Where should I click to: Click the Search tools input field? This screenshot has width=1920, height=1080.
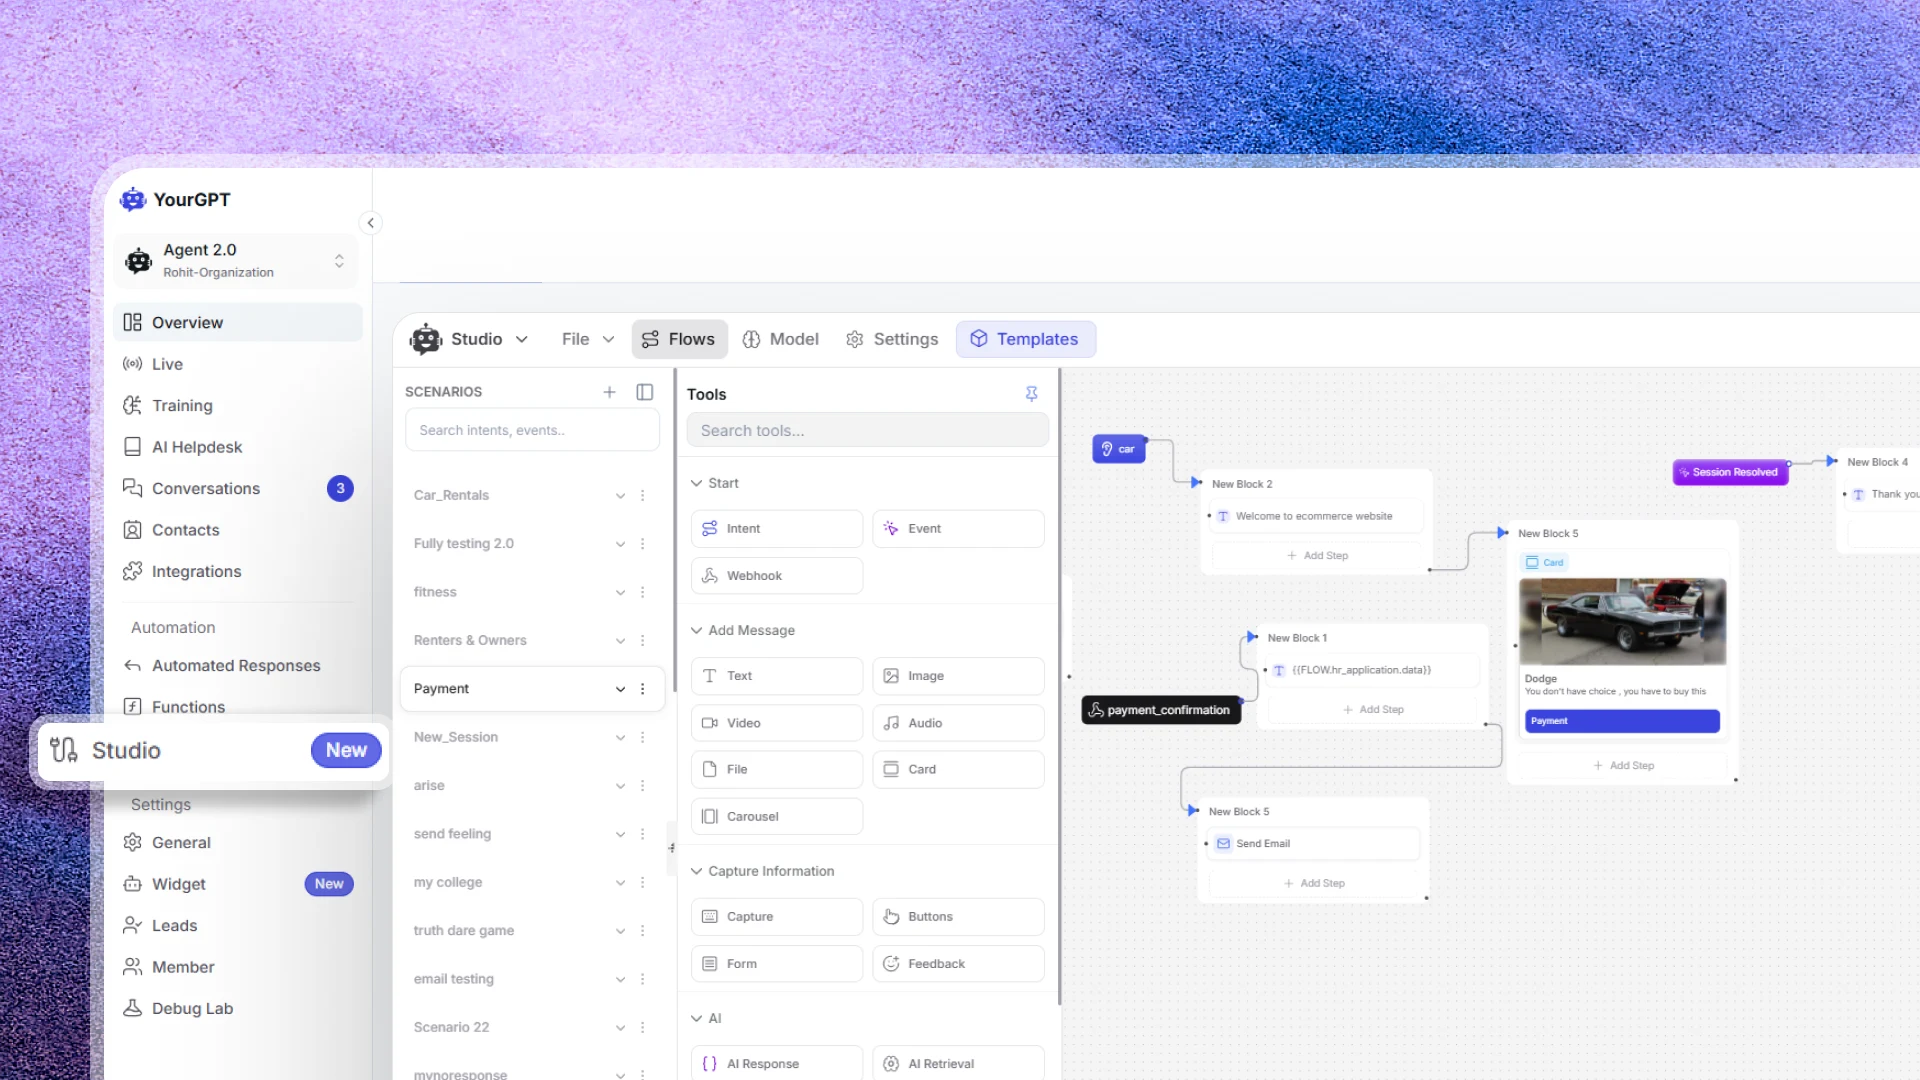point(867,431)
